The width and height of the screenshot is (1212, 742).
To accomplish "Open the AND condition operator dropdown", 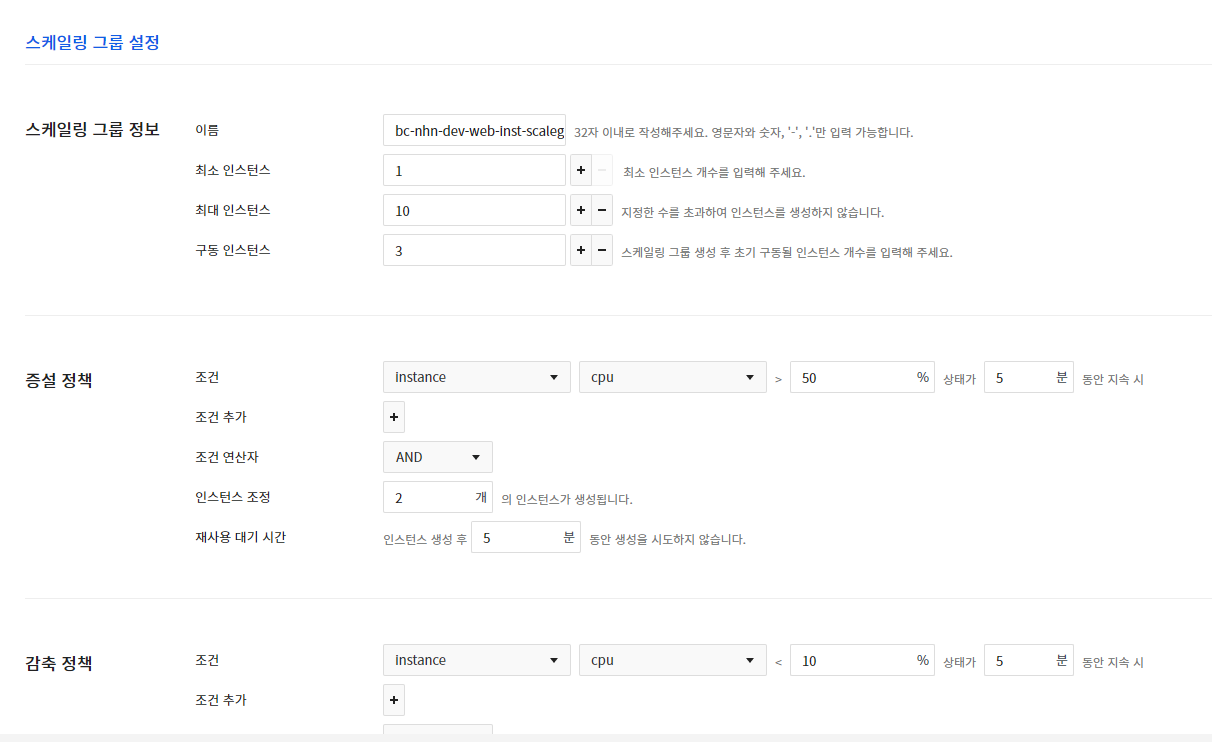I will (x=437, y=457).
